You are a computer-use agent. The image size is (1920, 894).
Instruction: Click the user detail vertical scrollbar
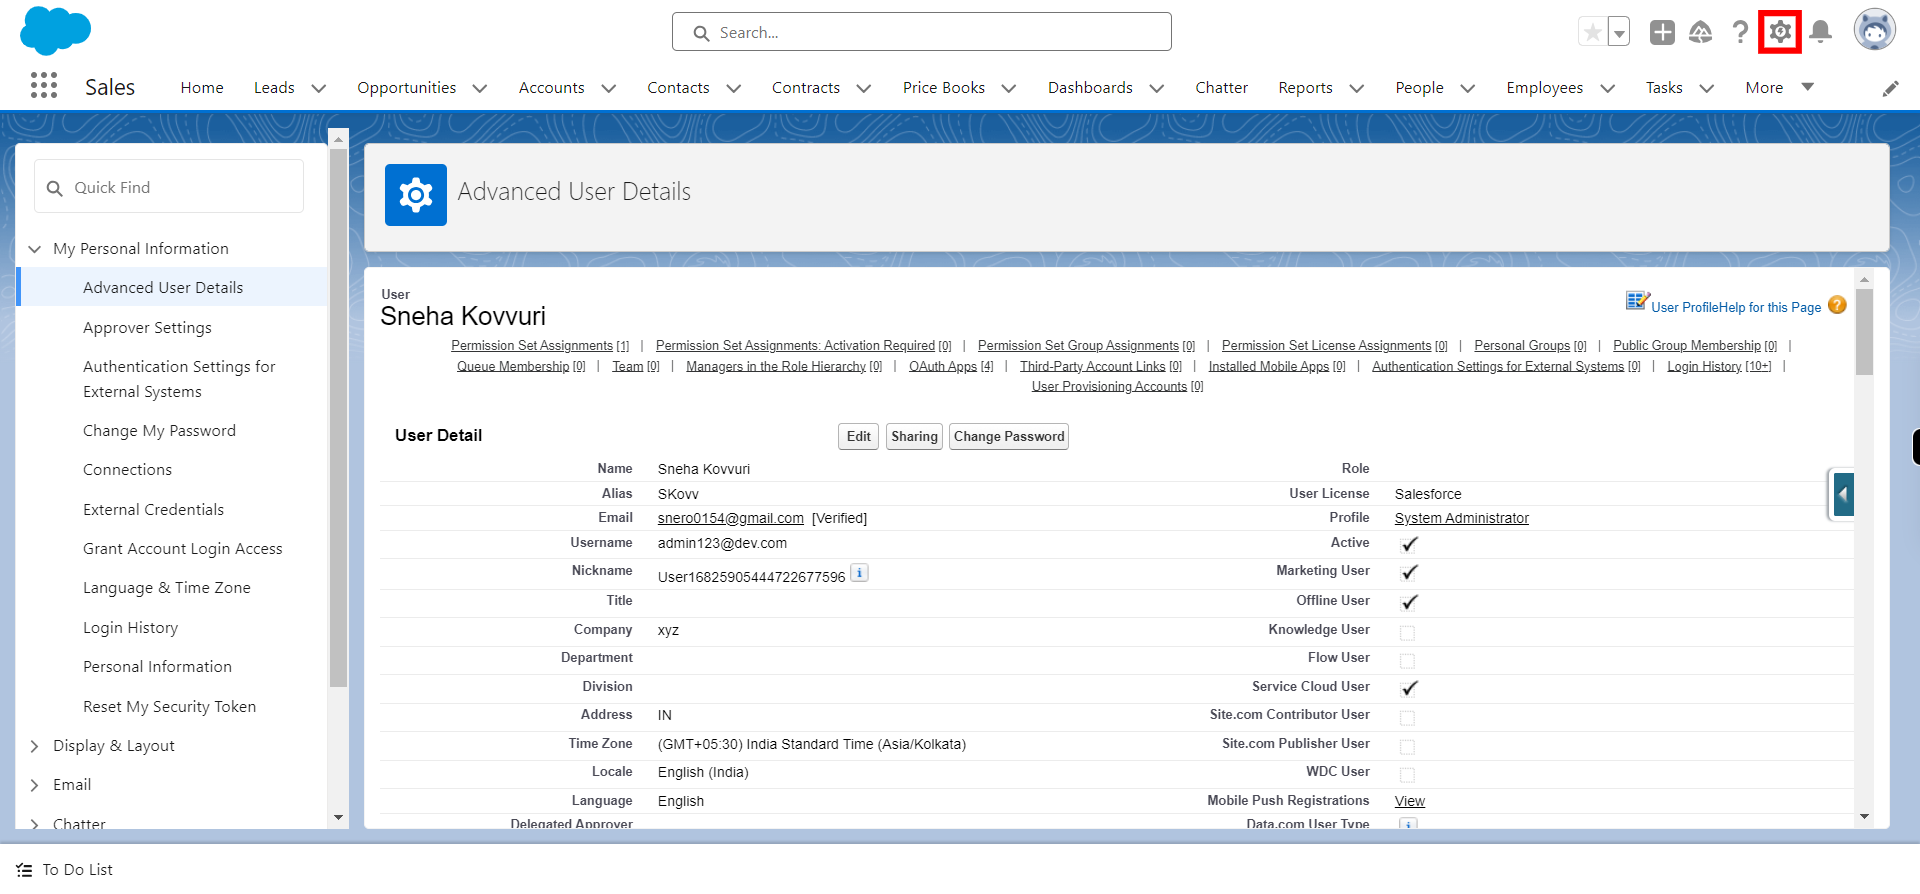[x=1864, y=332]
